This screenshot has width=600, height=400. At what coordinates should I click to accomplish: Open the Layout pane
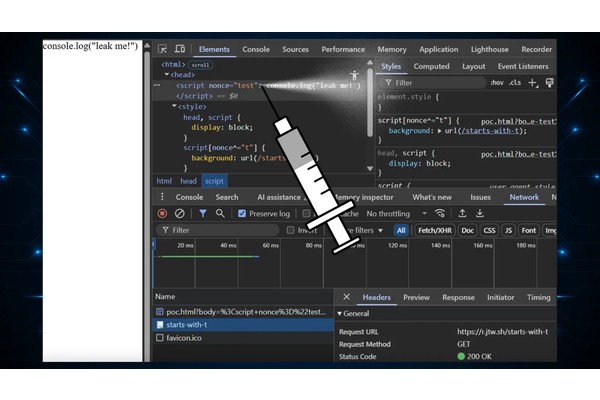tap(473, 66)
